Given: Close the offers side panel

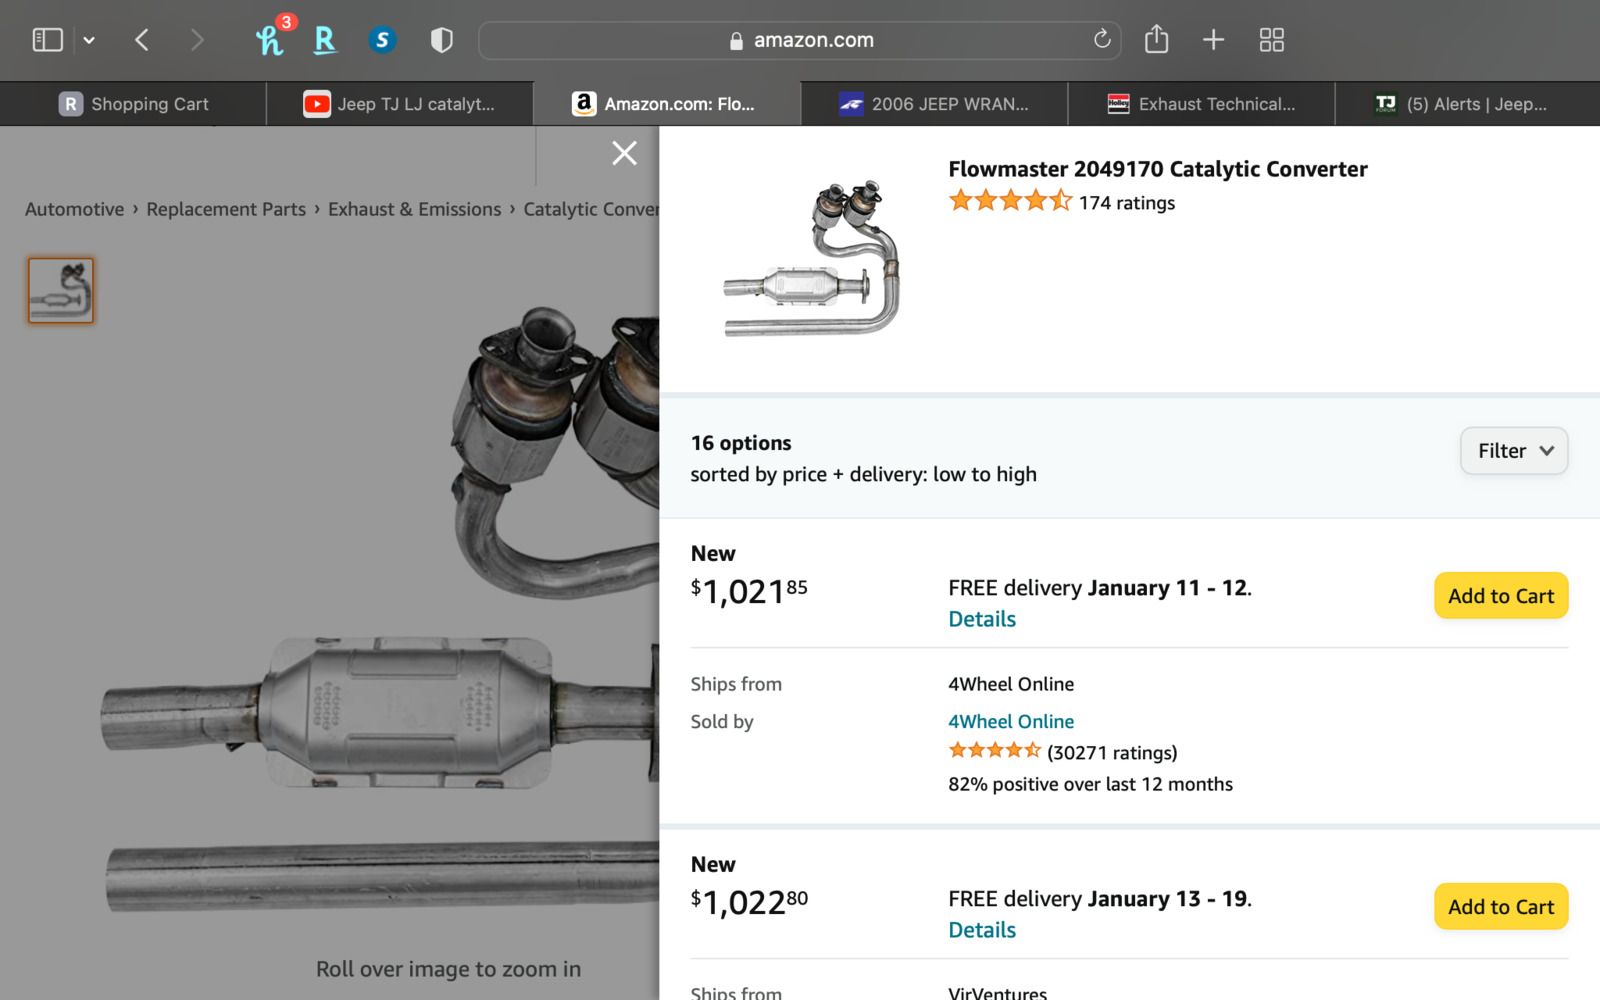Looking at the screenshot, I should (x=624, y=153).
